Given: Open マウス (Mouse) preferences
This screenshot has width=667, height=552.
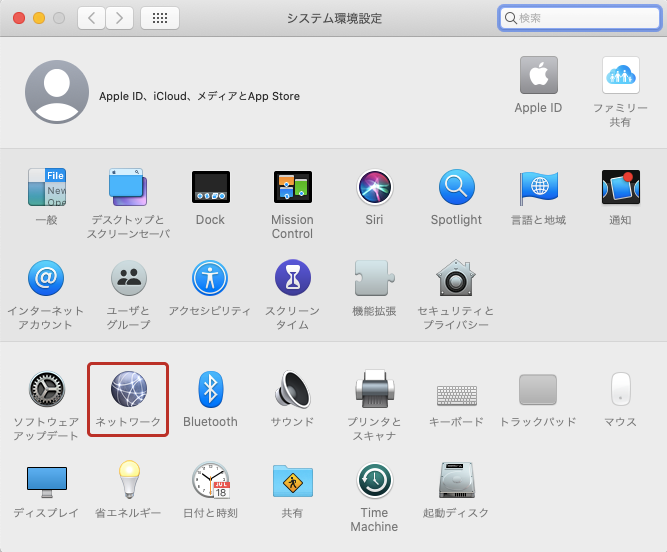Looking at the screenshot, I should pos(621,389).
